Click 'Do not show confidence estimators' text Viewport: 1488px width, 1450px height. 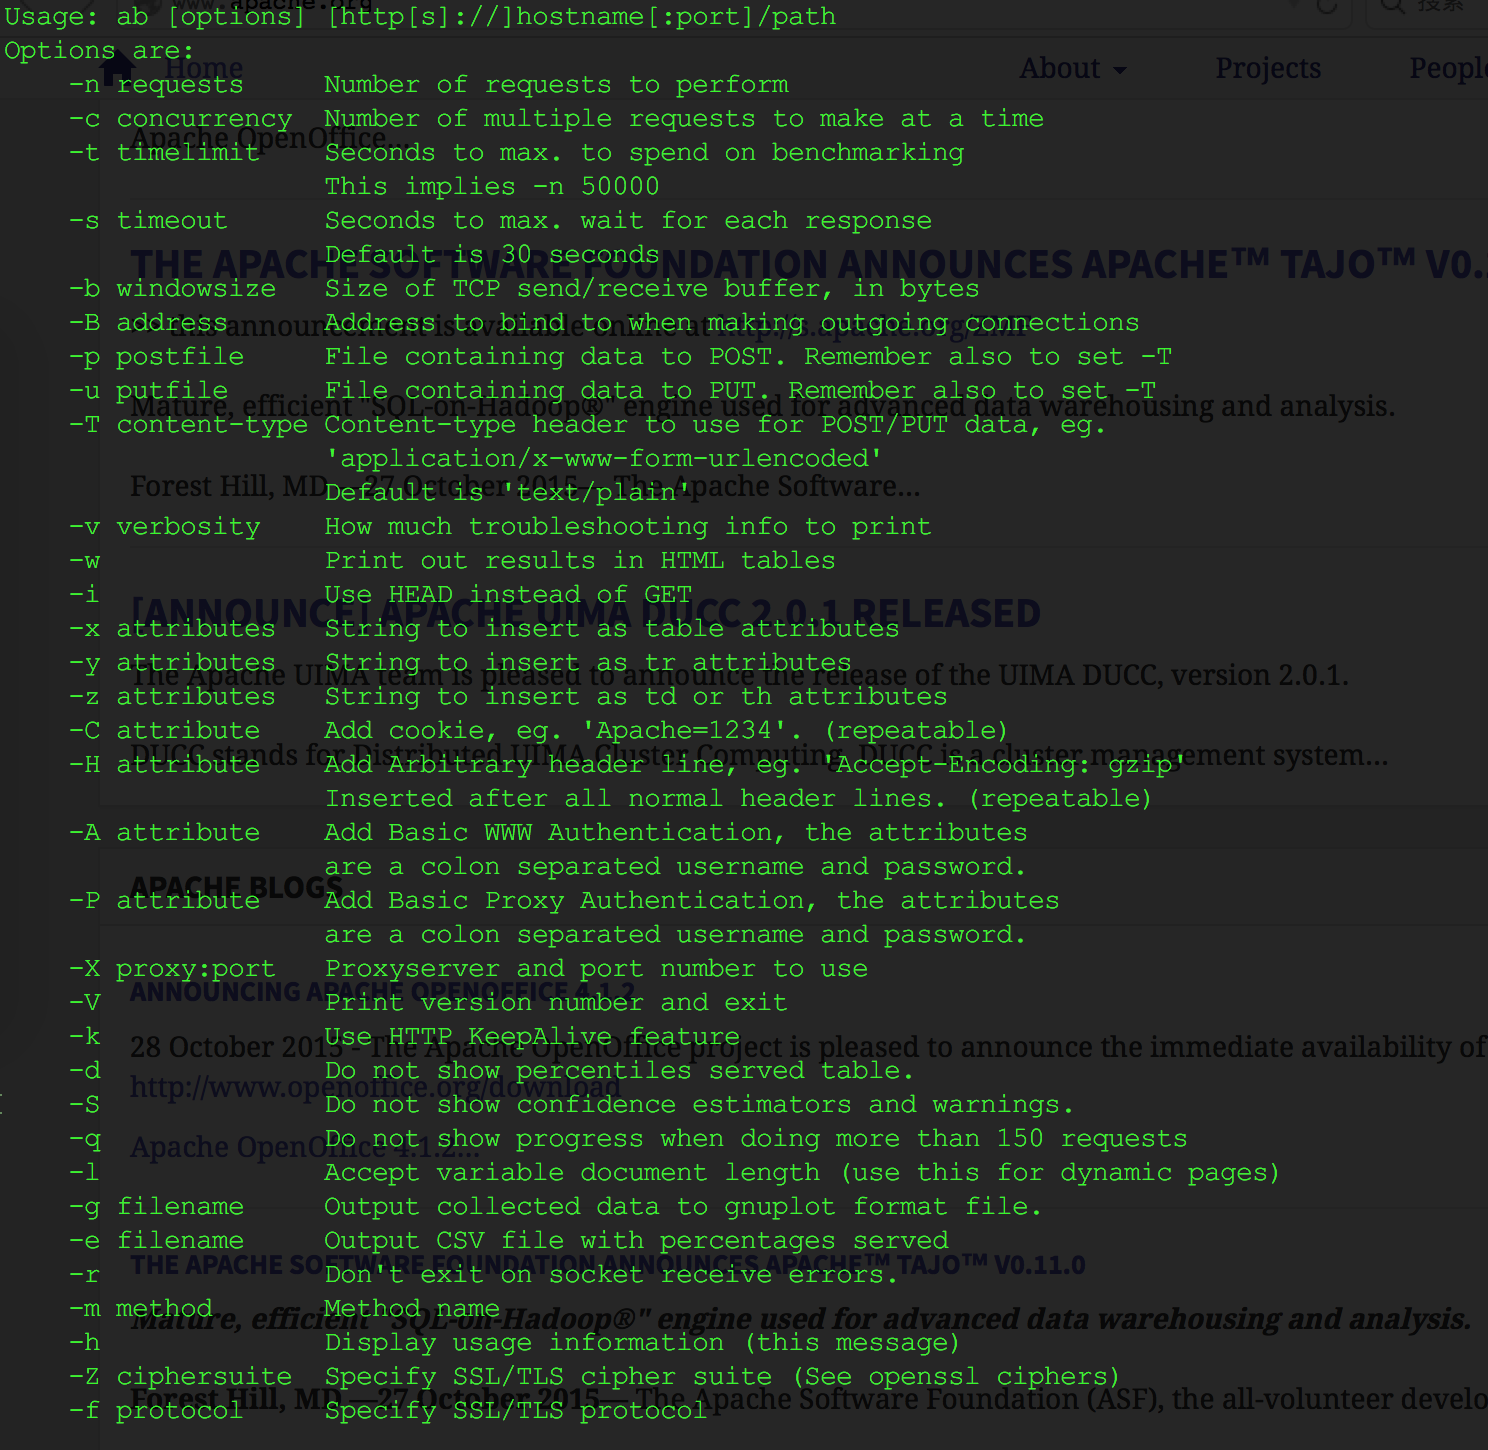[588, 1105]
